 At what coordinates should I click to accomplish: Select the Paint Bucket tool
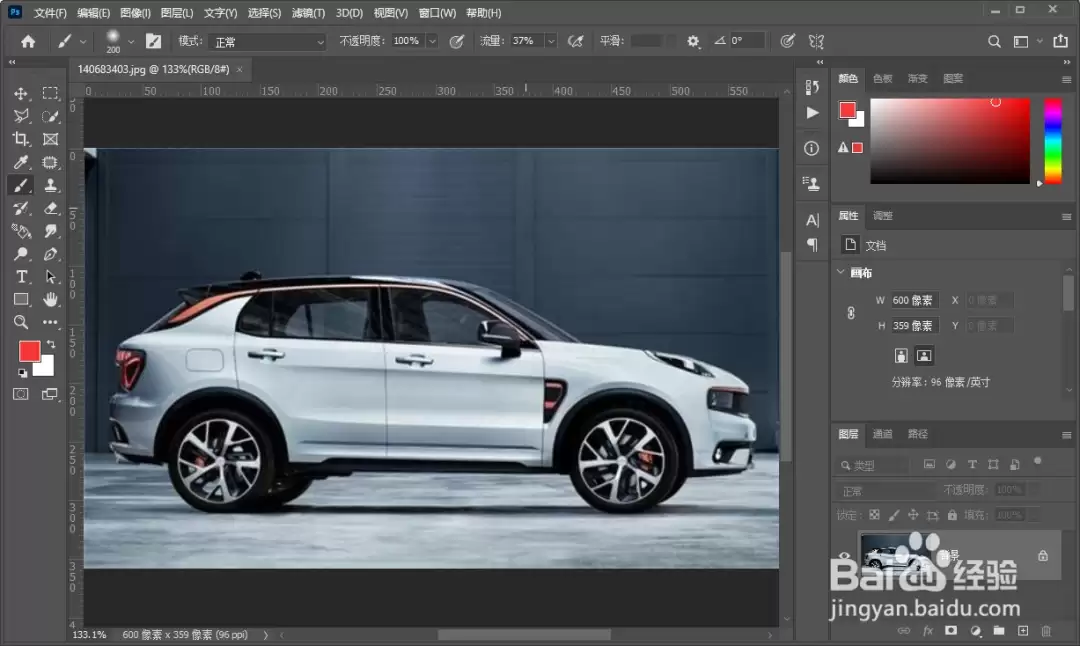click(x=21, y=231)
